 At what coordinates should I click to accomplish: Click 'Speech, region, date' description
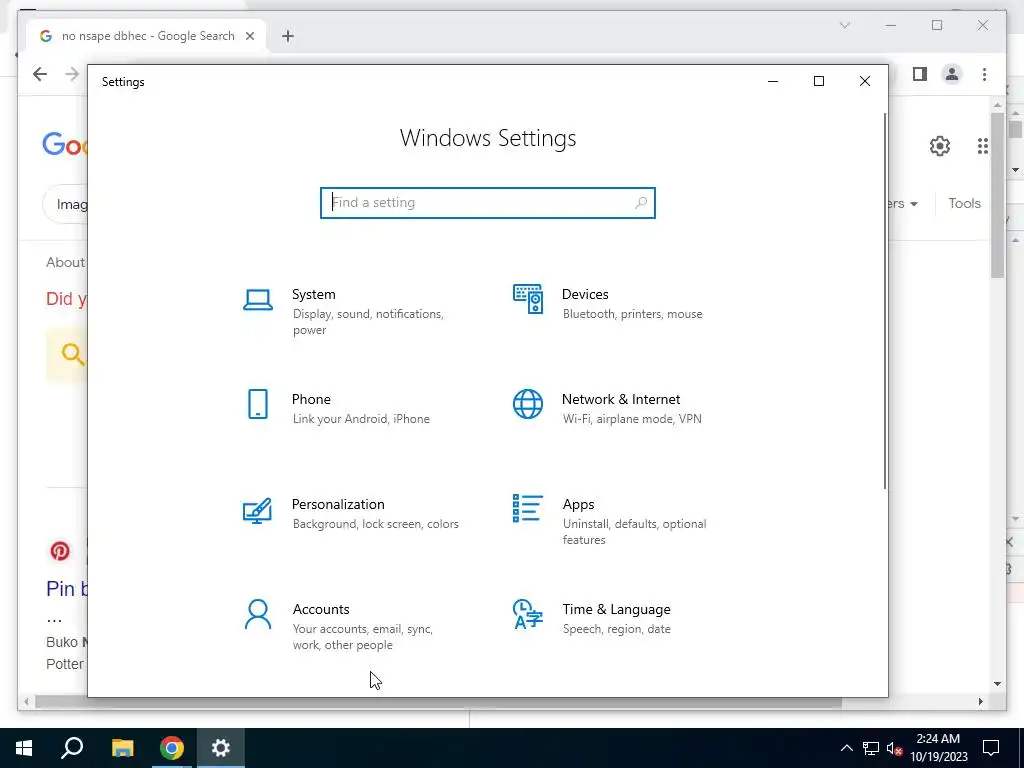(x=616, y=630)
